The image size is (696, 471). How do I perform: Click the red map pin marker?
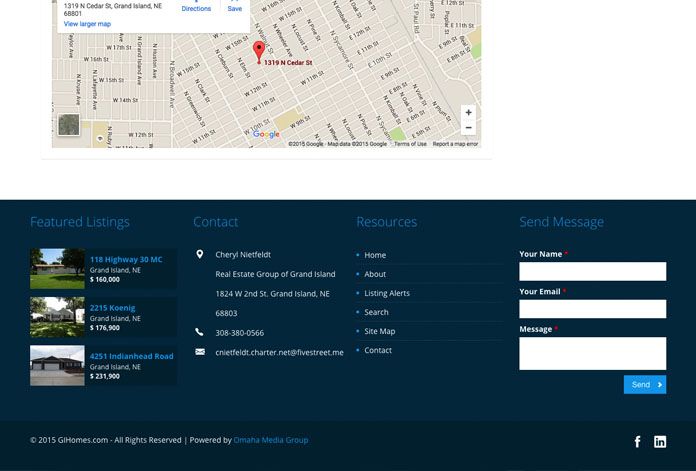pos(258,52)
